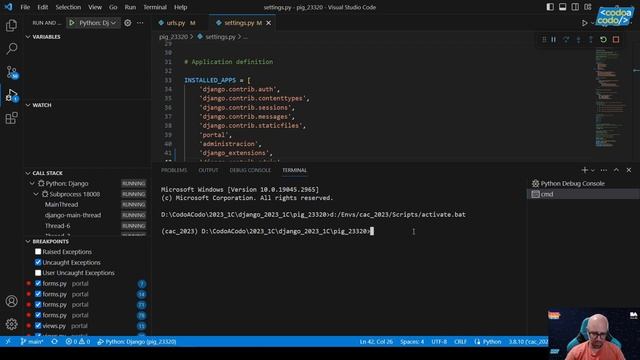Grab the debug toolbar drag handle
The image size is (640, 360).
click(x=544, y=40)
